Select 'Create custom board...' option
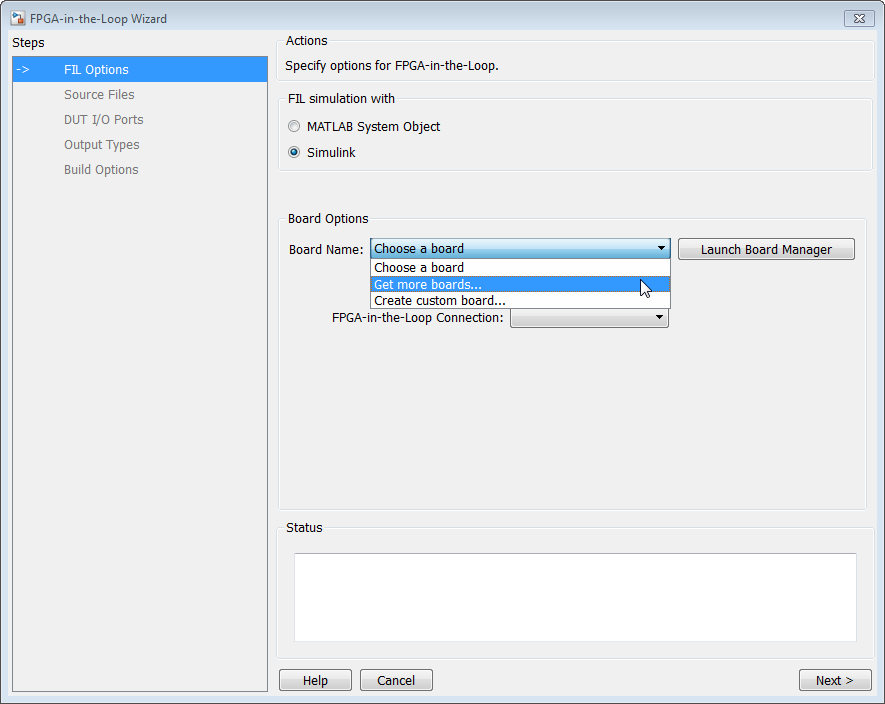885x704 pixels. (520, 300)
